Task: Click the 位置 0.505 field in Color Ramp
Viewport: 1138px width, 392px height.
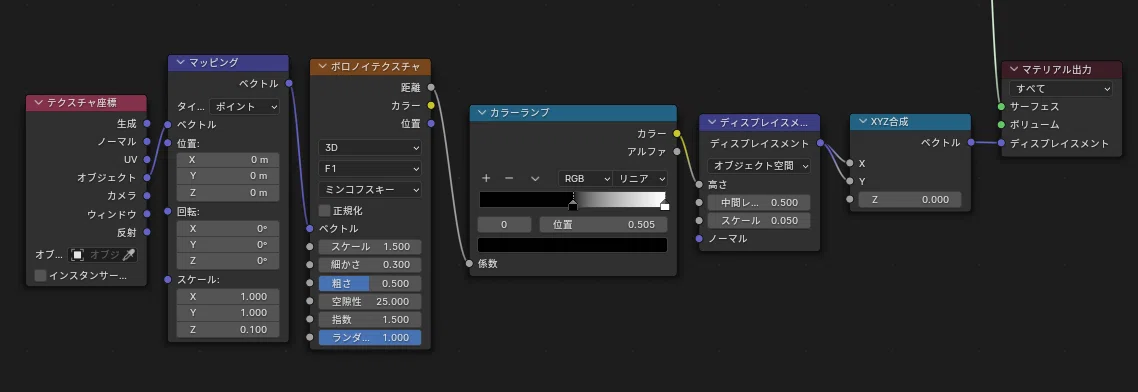Action: click(604, 224)
